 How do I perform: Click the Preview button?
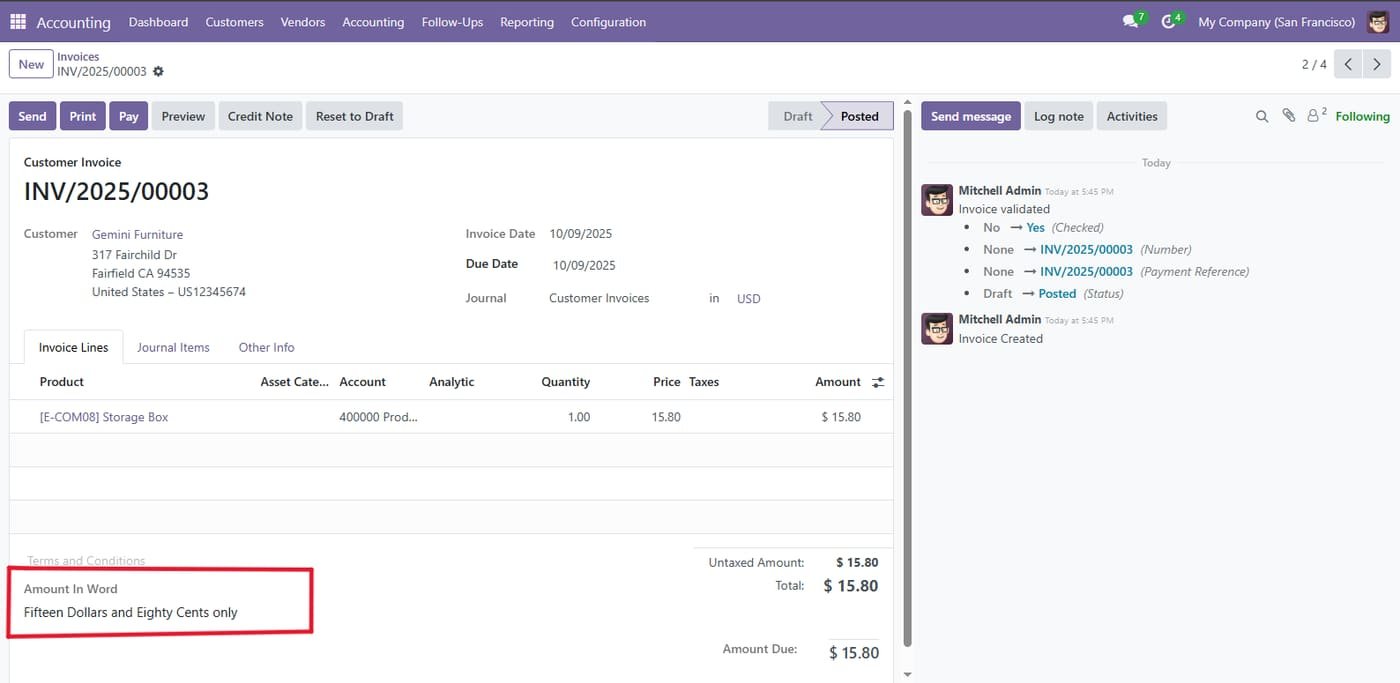183,116
